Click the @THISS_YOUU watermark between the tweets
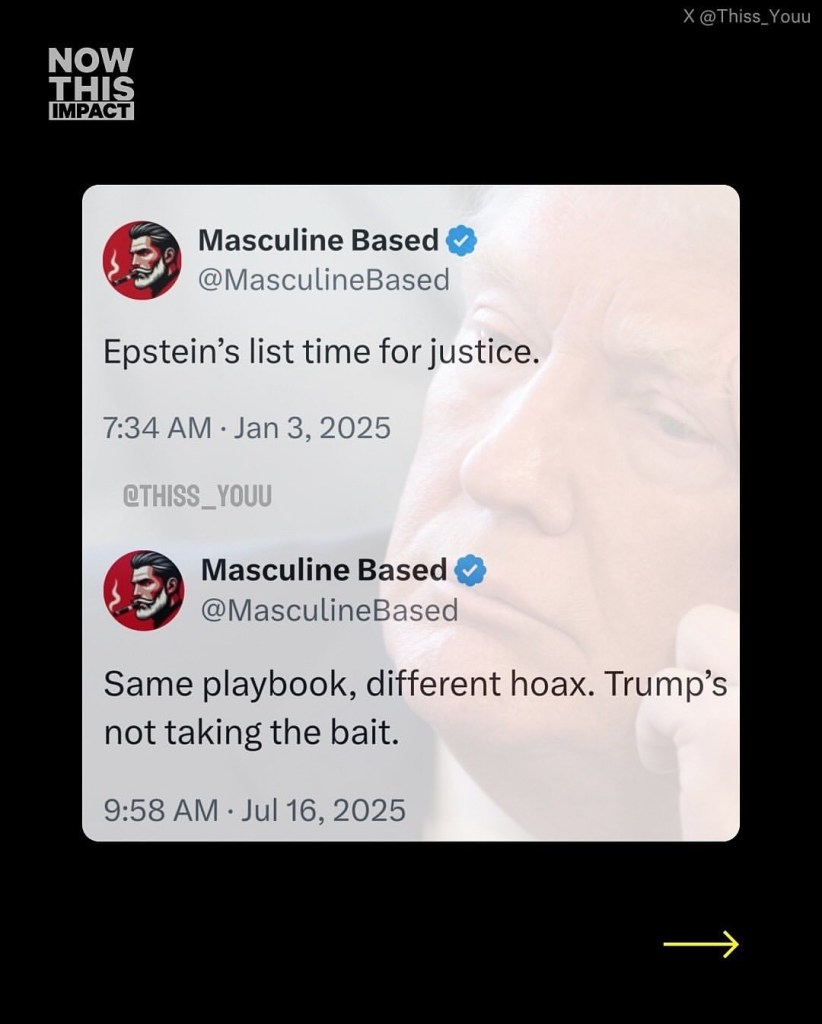The height and width of the screenshot is (1024, 822). (196, 495)
